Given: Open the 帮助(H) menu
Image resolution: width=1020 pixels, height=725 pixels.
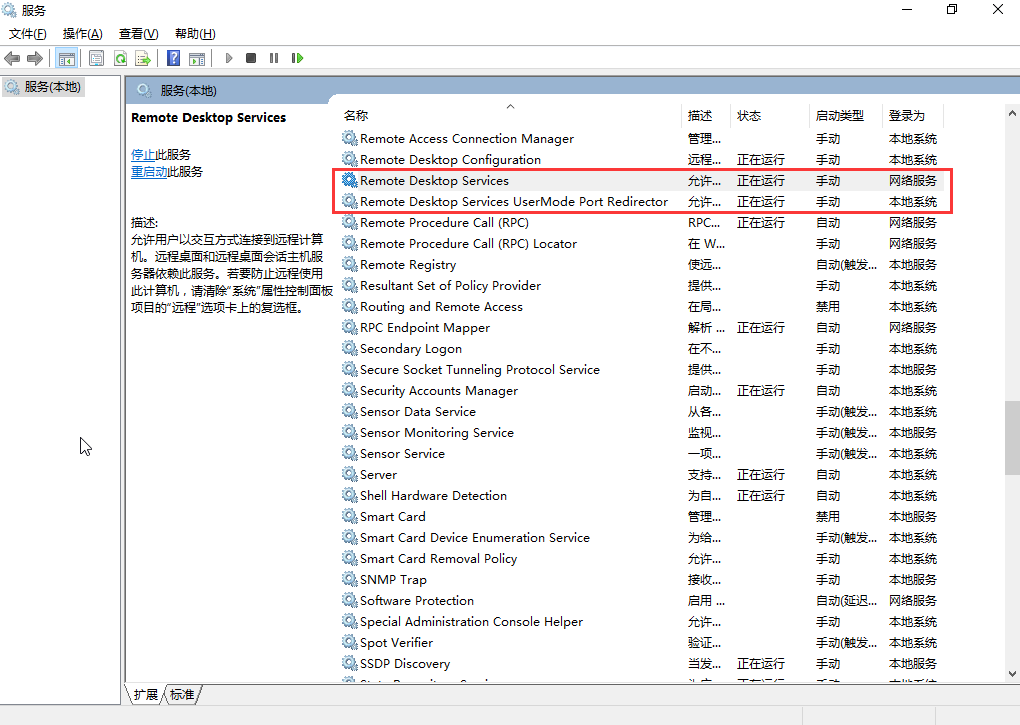Looking at the screenshot, I should pyautogui.click(x=195, y=34).
